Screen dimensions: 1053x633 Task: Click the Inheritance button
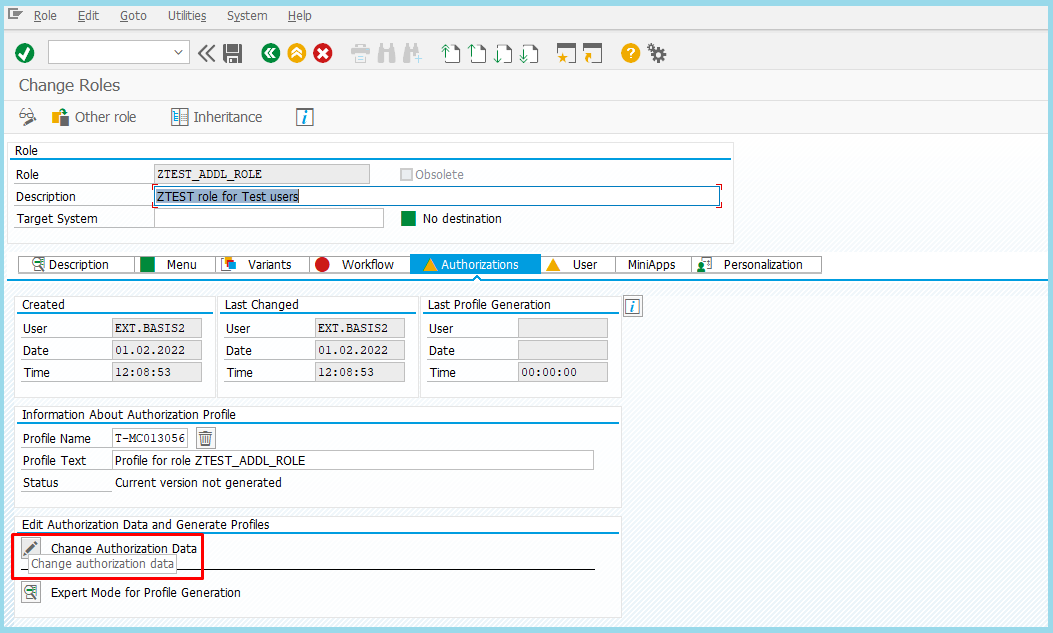[217, 117]
